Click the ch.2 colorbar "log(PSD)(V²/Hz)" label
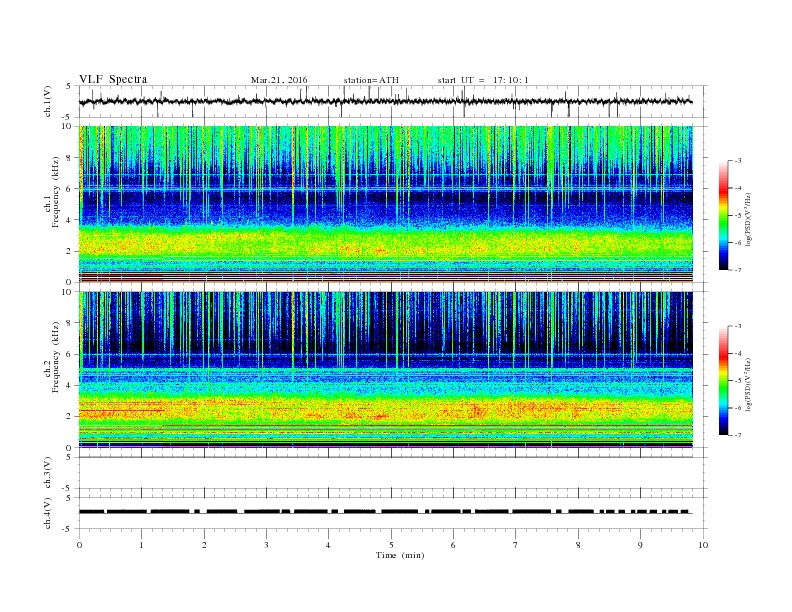Screen dimensions: 792x612 [x=748, y=385]
